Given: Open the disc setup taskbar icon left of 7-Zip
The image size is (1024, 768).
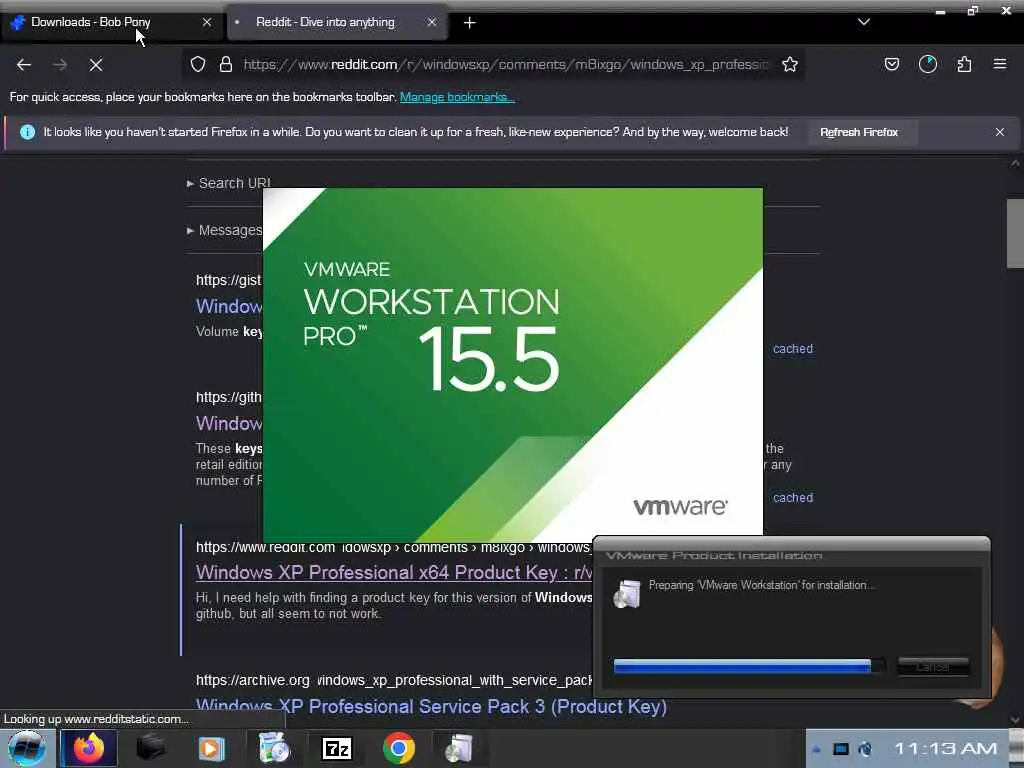Looking at the screenshot, I should coord(274,748).
